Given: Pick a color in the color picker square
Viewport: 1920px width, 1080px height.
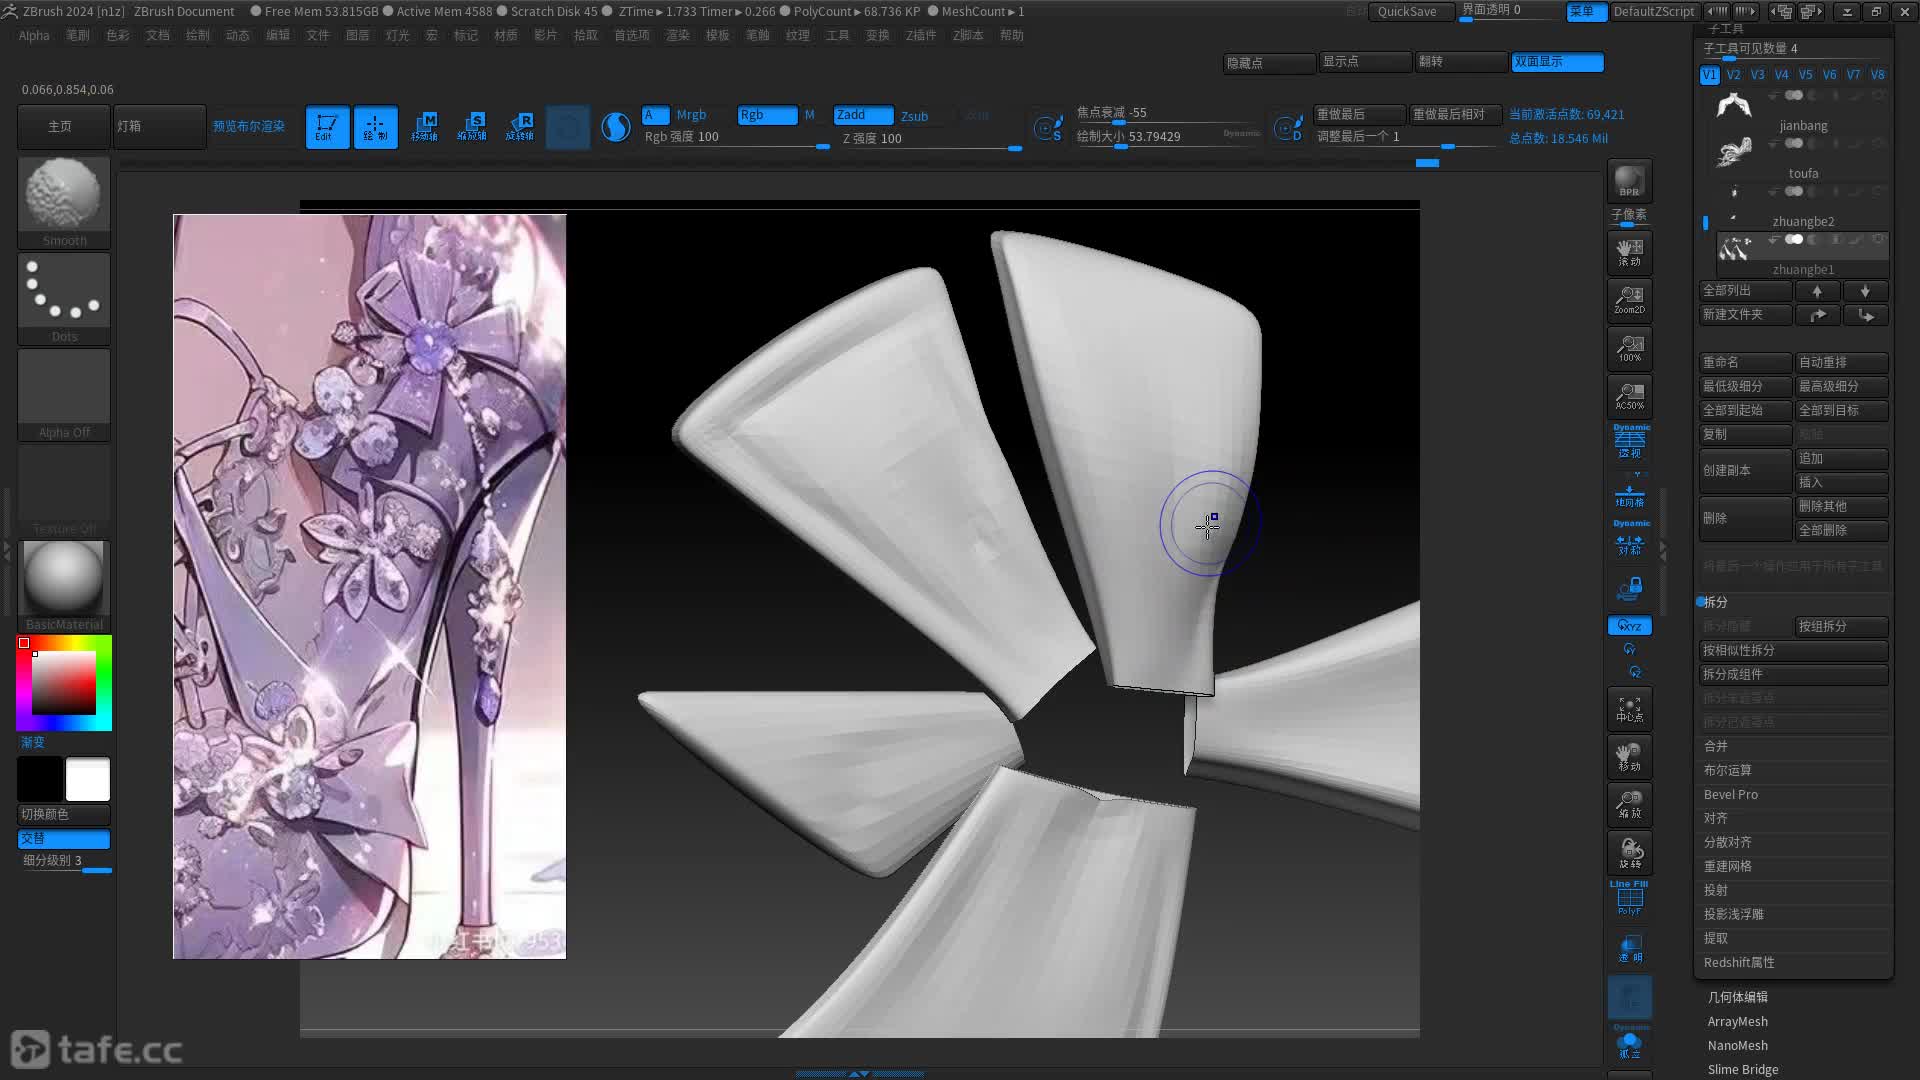Looking at the screenshot, I should click(x=64, y=683).
